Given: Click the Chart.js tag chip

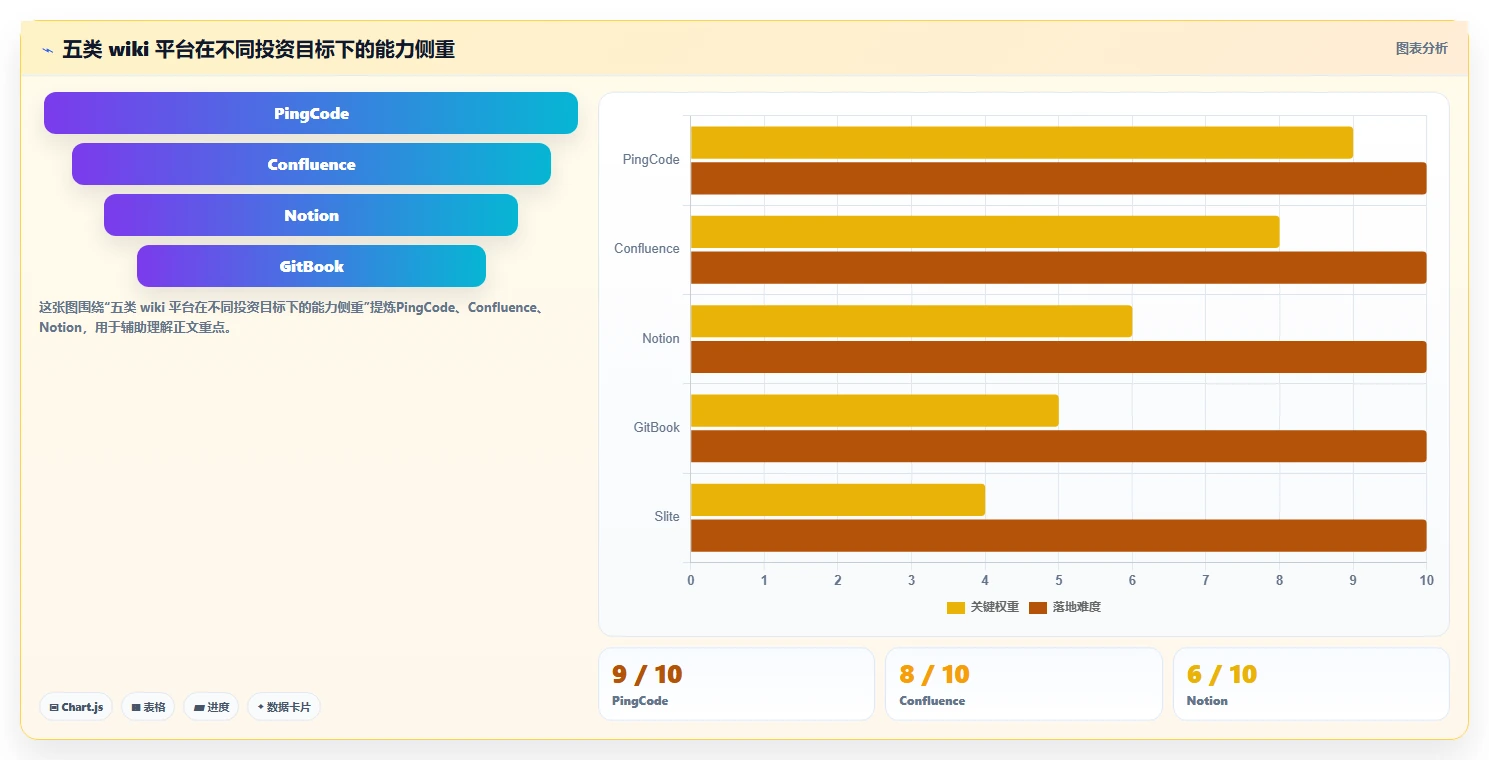Looking at the screenshot, I should pyautogui.click(x=77, y=707).
